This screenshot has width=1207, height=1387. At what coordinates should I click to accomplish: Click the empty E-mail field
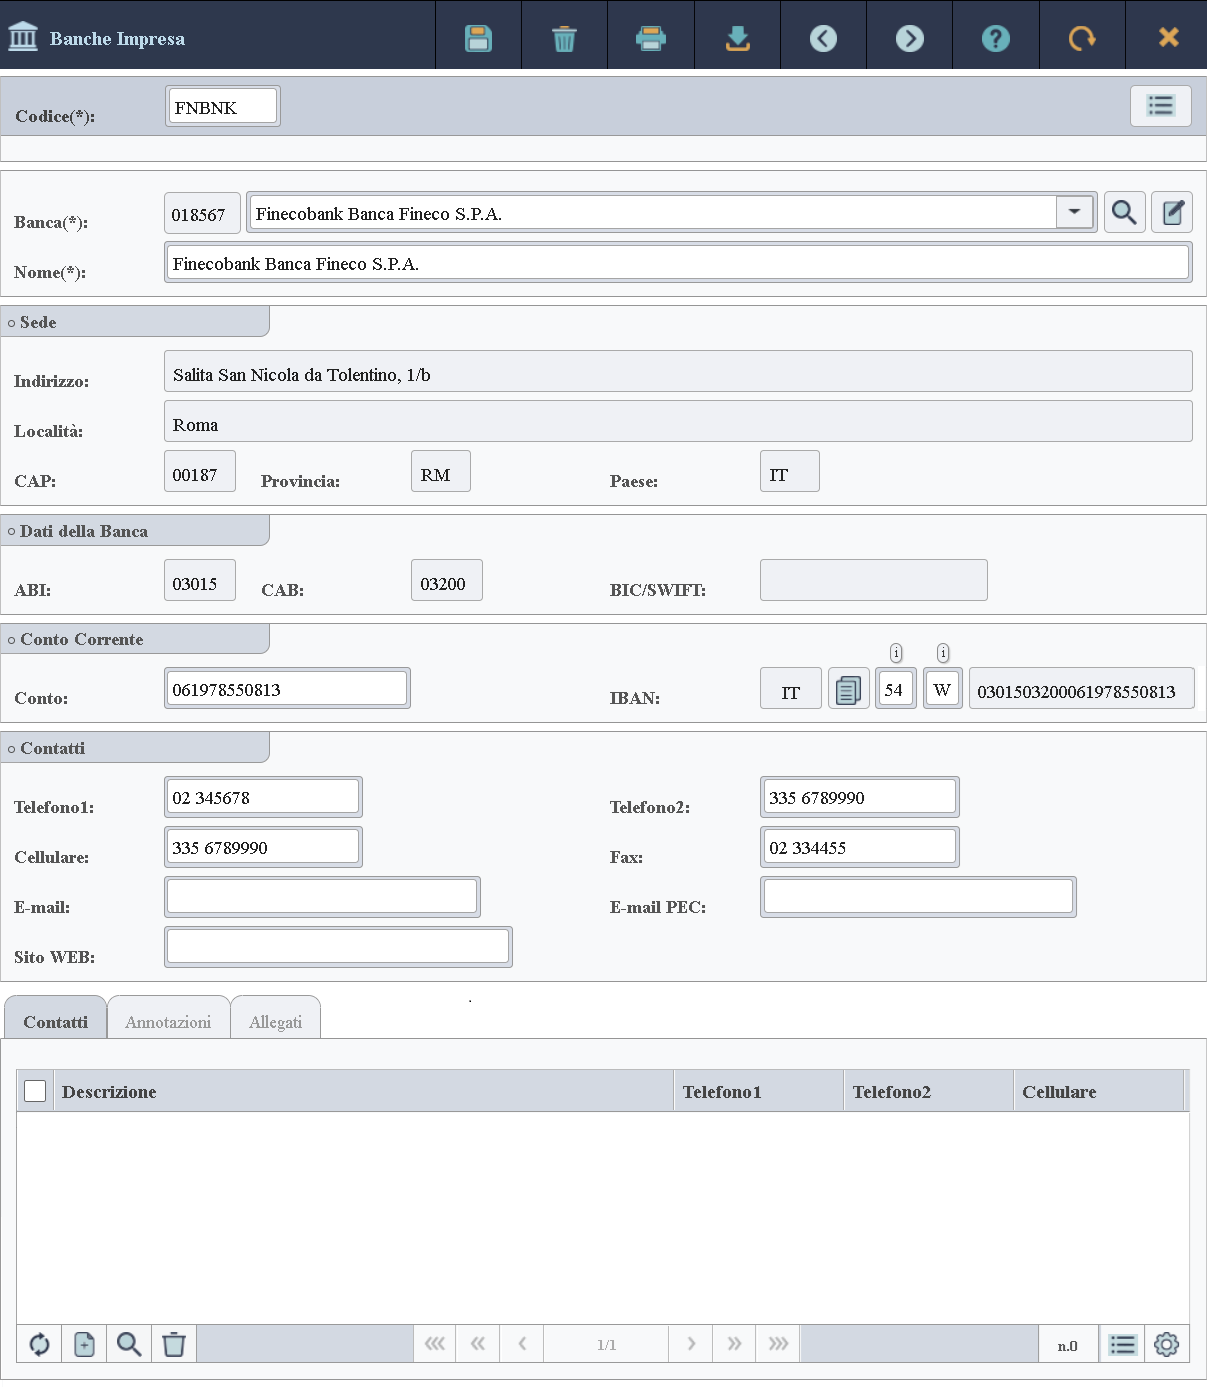tap(322, 897)
